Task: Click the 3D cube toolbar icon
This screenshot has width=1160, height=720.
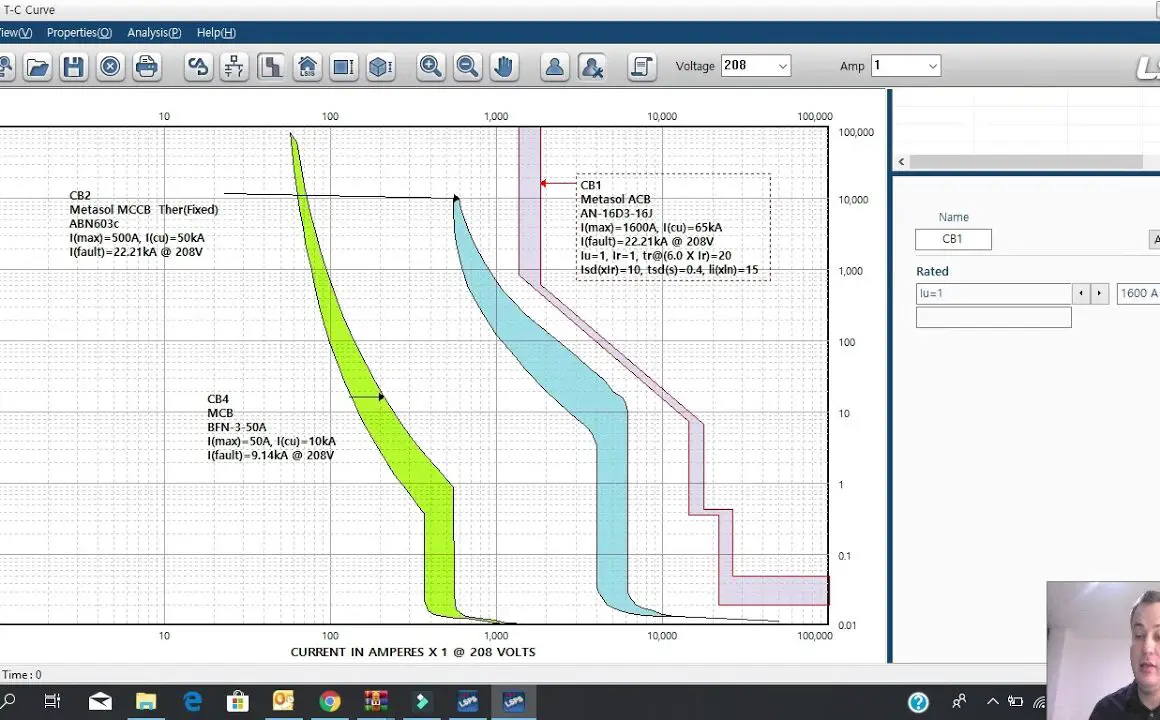Action: [x=379, y=67]
